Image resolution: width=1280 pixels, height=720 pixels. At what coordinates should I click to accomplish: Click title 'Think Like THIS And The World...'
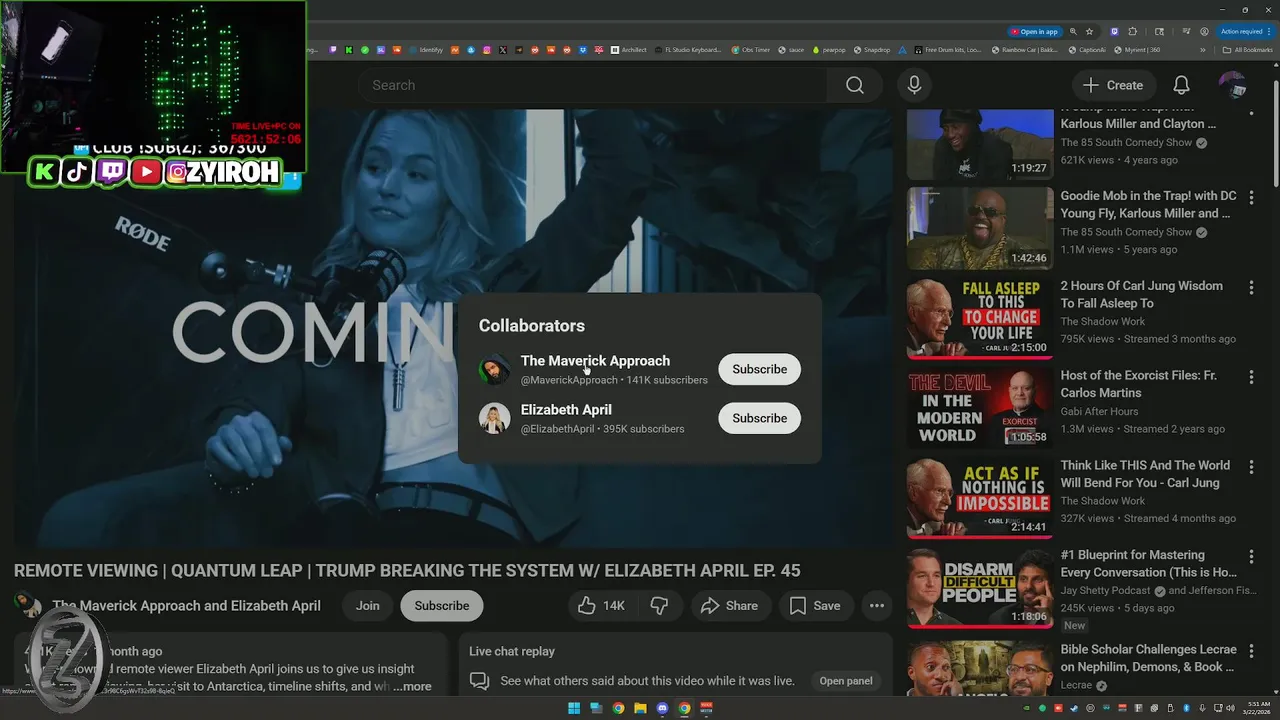pos(1145,474)
